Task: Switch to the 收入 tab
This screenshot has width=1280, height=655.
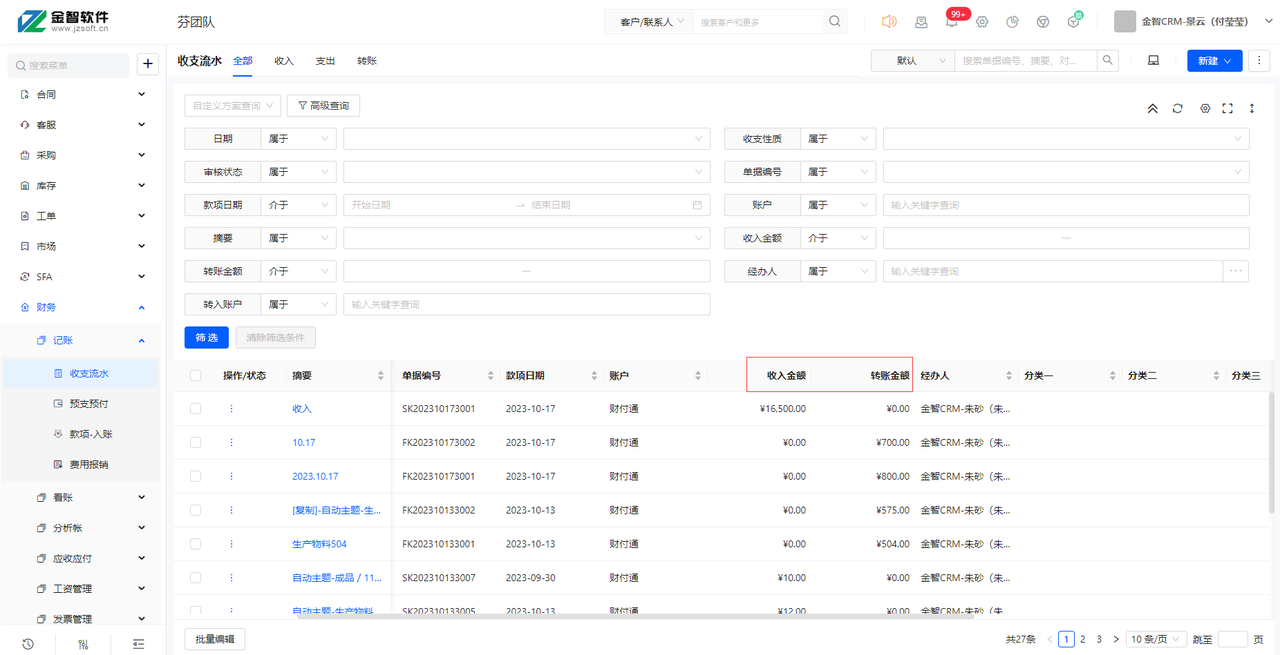Action: point(284,61)
